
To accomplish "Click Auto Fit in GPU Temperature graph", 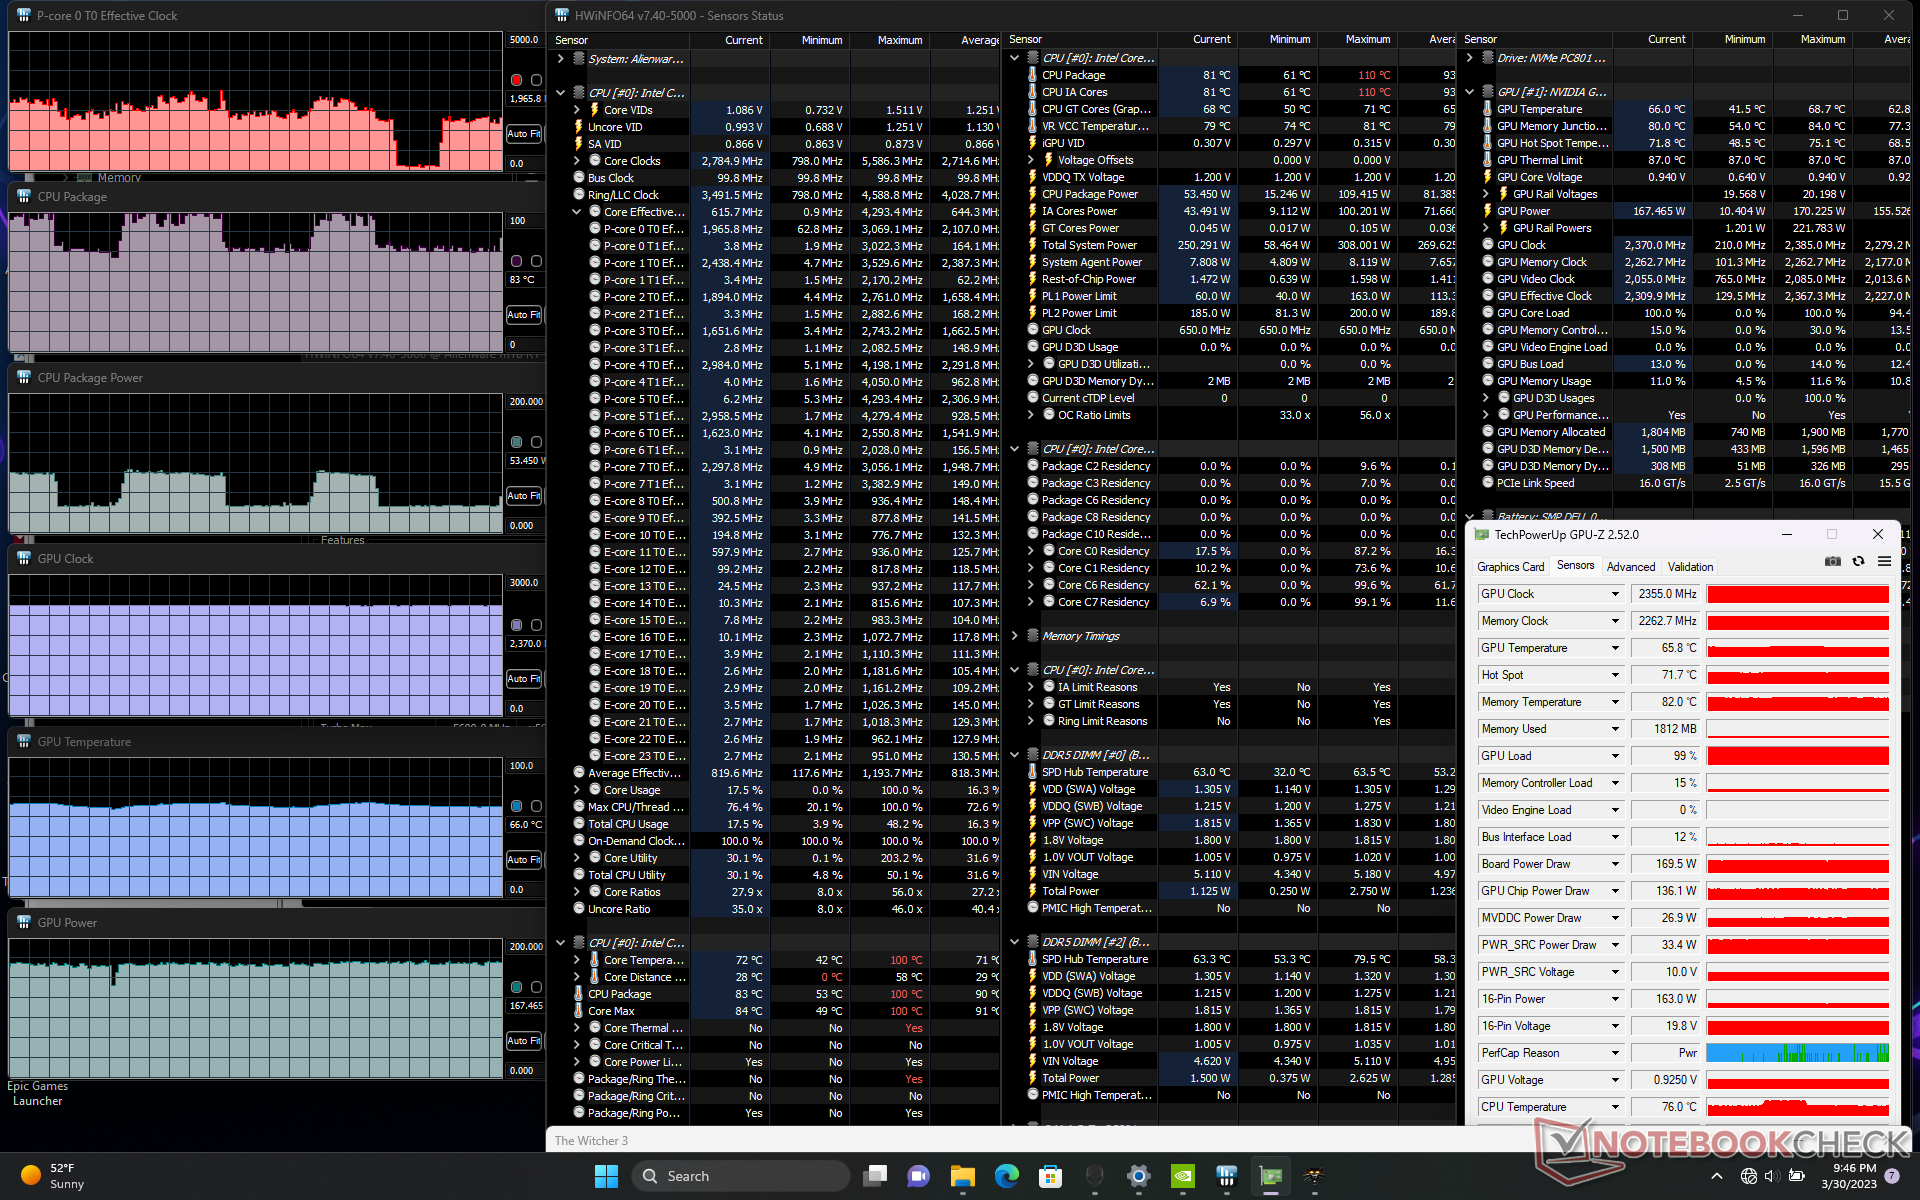I will click(x=524, y=859).
